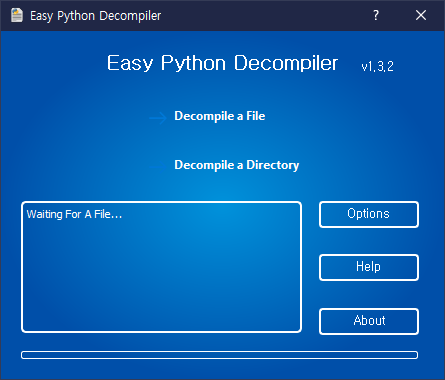The image size is (445, 380).
Task: Select Decompile a File
Action: coord(220,116)
